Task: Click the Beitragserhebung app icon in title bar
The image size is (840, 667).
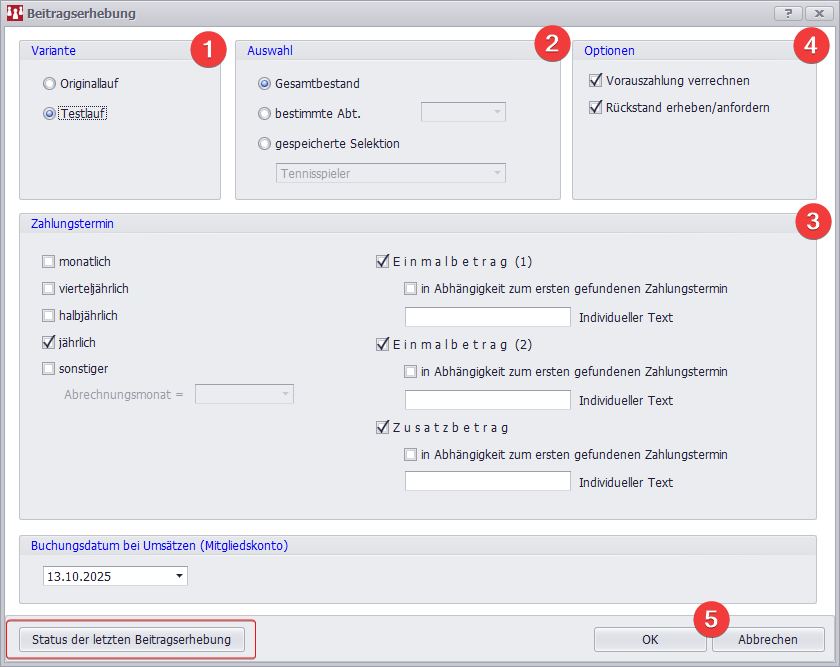Action: (x=15, y=14)
